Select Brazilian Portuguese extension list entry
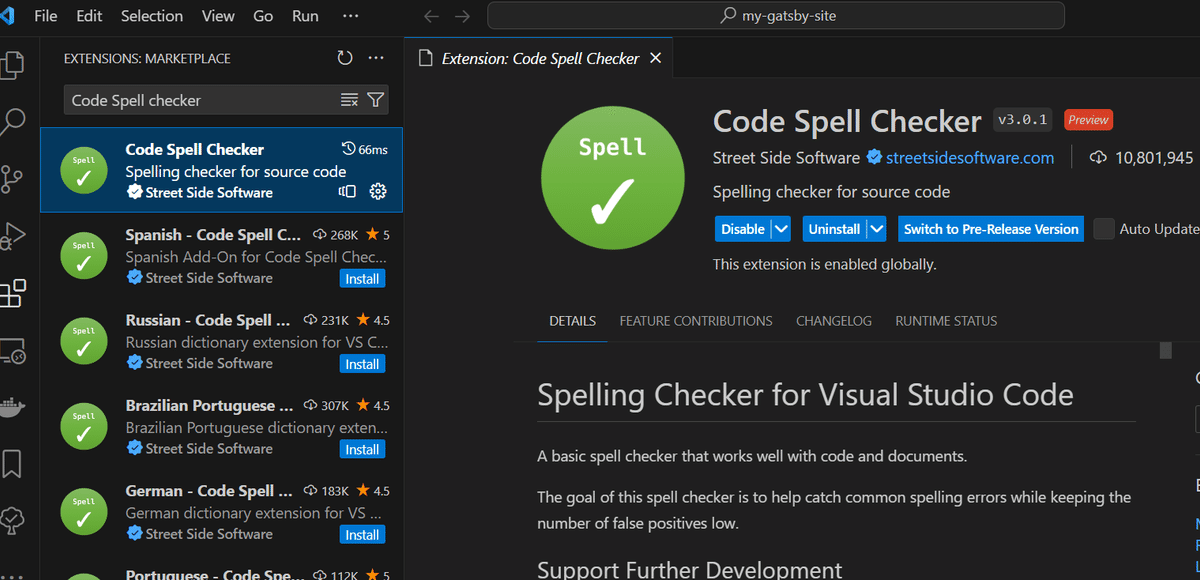The width and height of the screenshot is (1200, 580). [221, 427]
